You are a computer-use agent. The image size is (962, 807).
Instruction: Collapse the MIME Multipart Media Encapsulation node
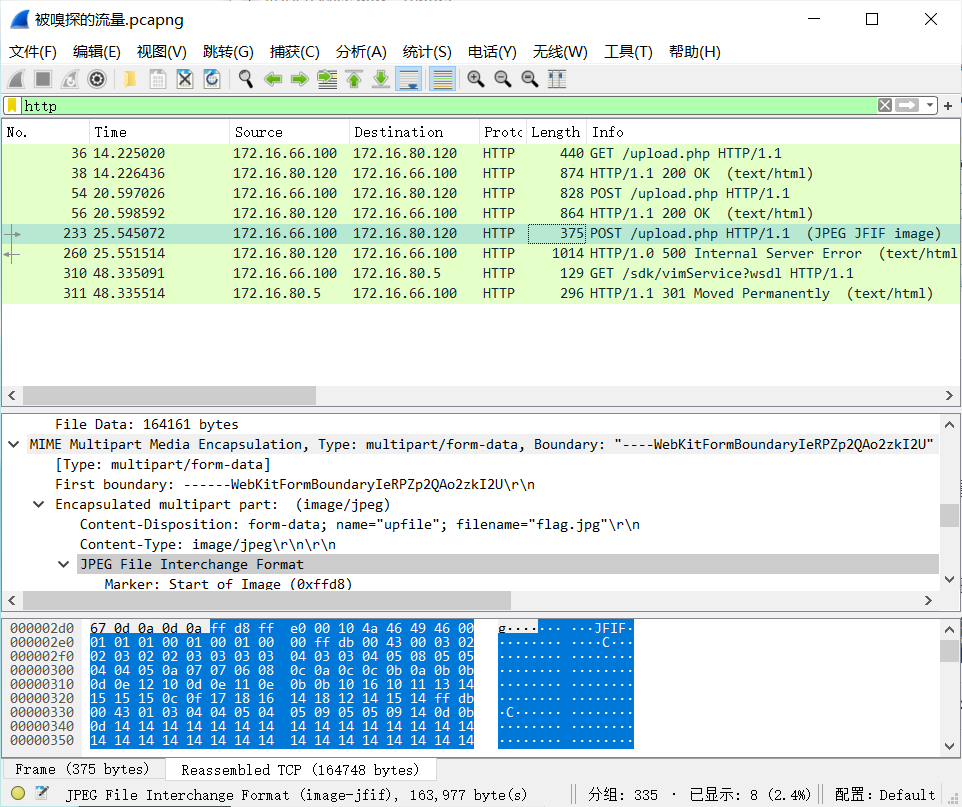[14, 444]
